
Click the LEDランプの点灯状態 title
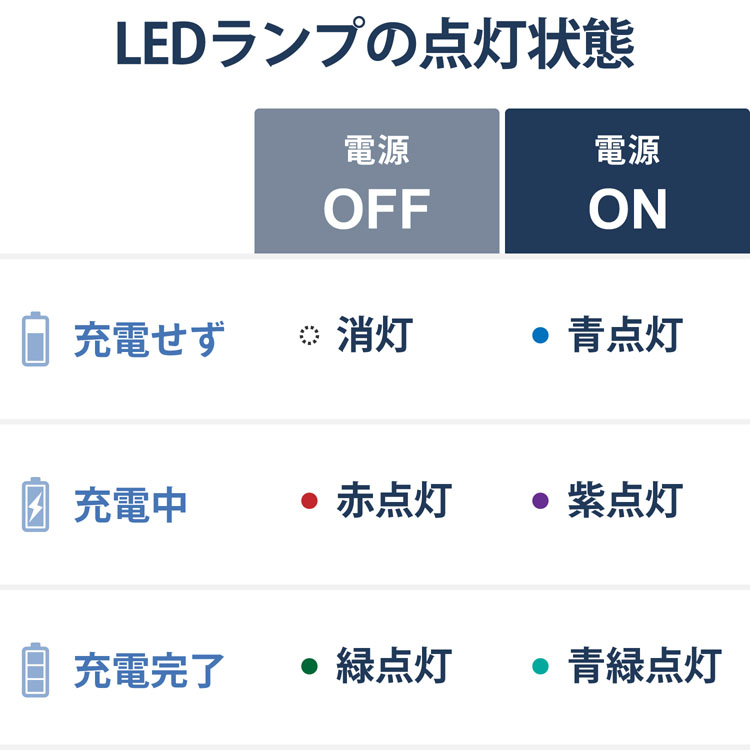[375, 43]
